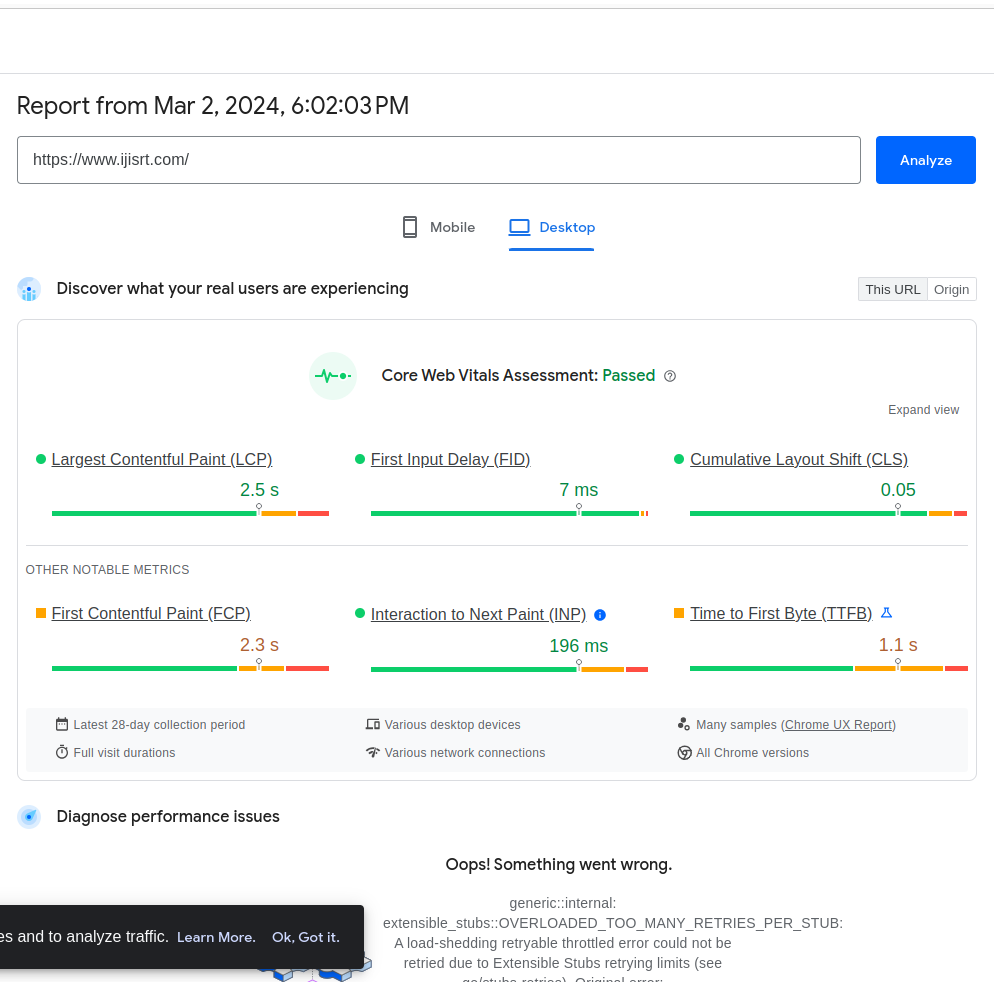The height and width of the screenshot is (982, 994).
Task: Expand view of Core Web Vitals
Action: tap(923, 410)
